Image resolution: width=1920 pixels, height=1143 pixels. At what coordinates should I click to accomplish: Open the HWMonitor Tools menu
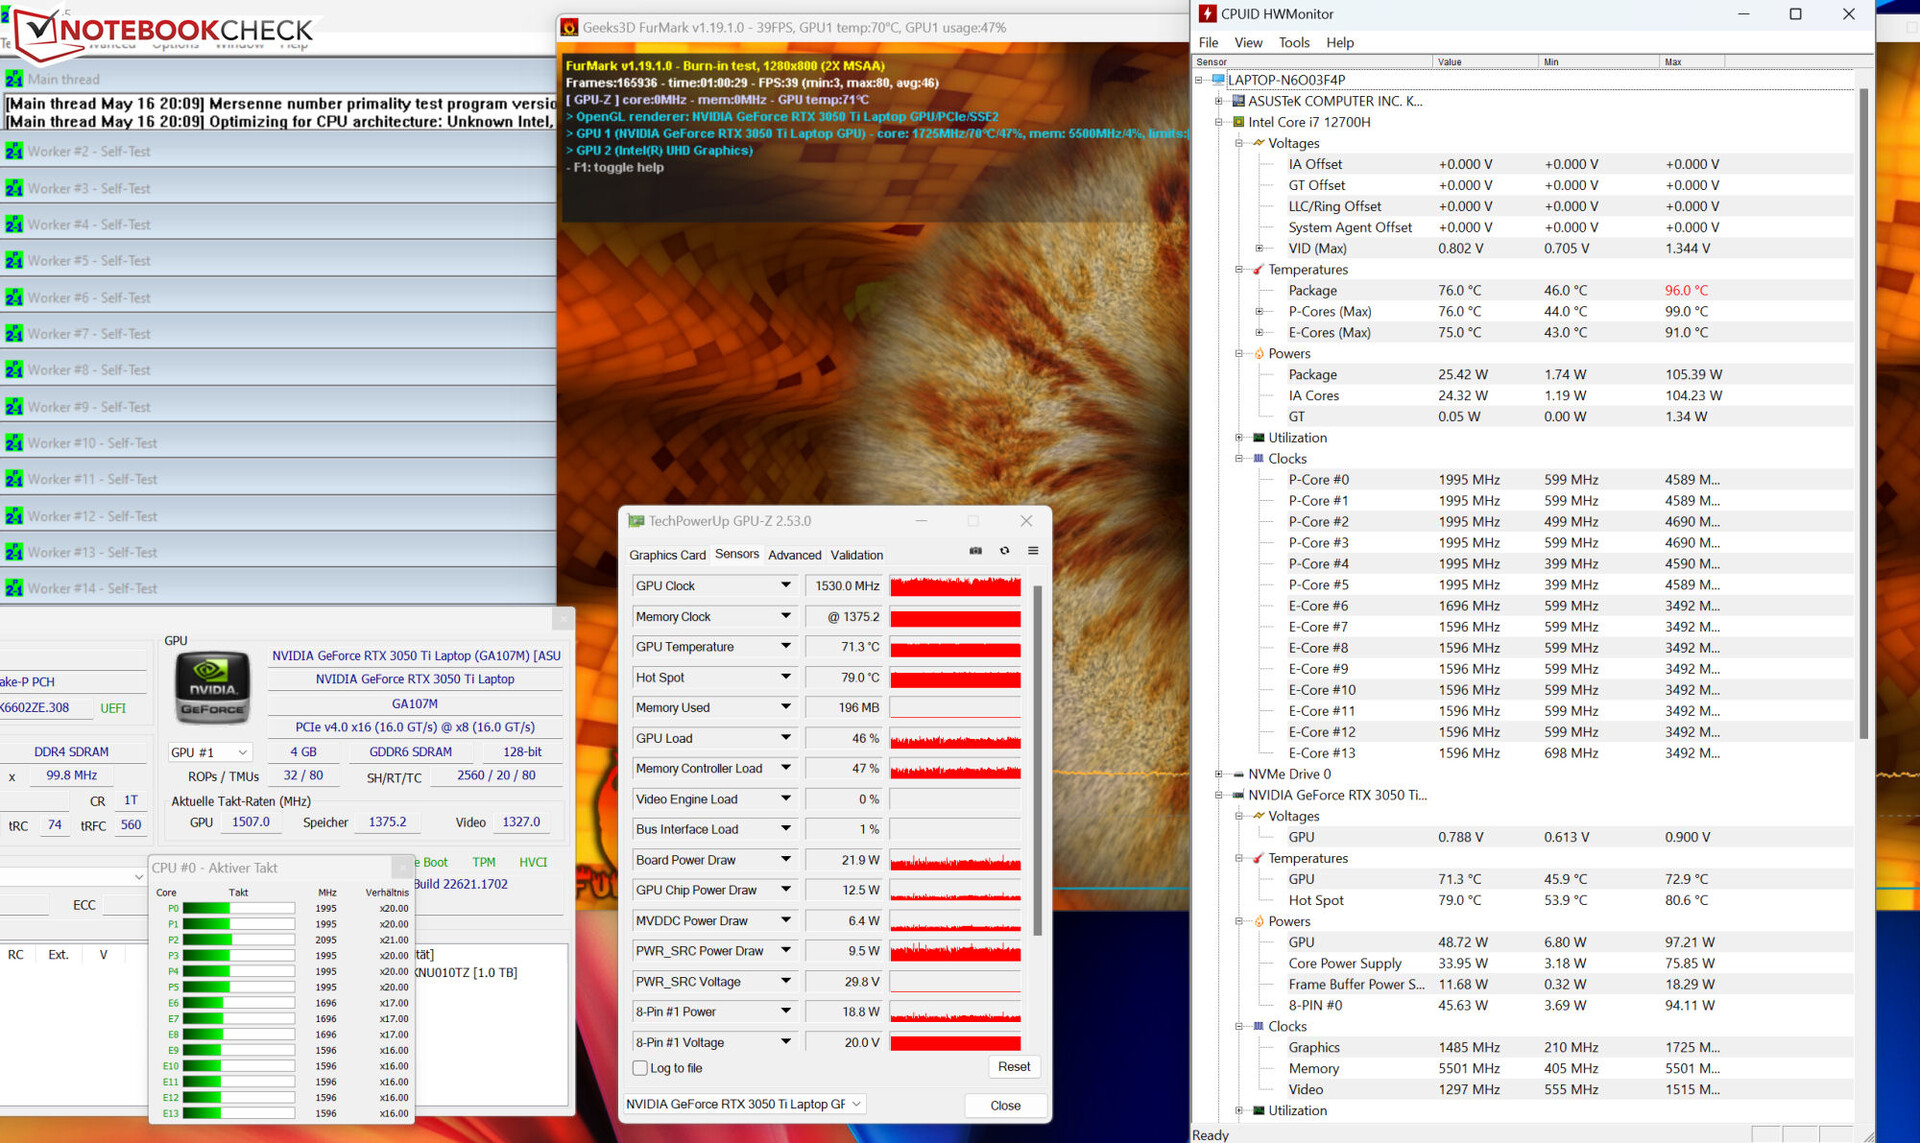pyautogui.click(x=1293, y=42)
